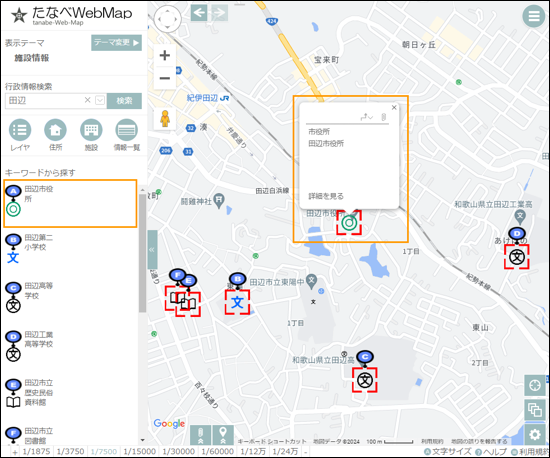Click high school marker D on map
The width and height of the screenshot is (550, 458).
(517, 257)
